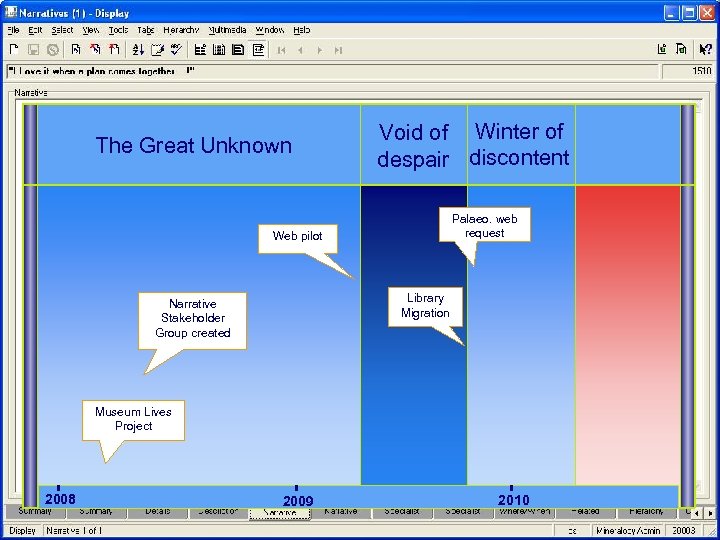Open the Window menu
Viewport: 720px width, 540px height.
[x=270, y=30]
